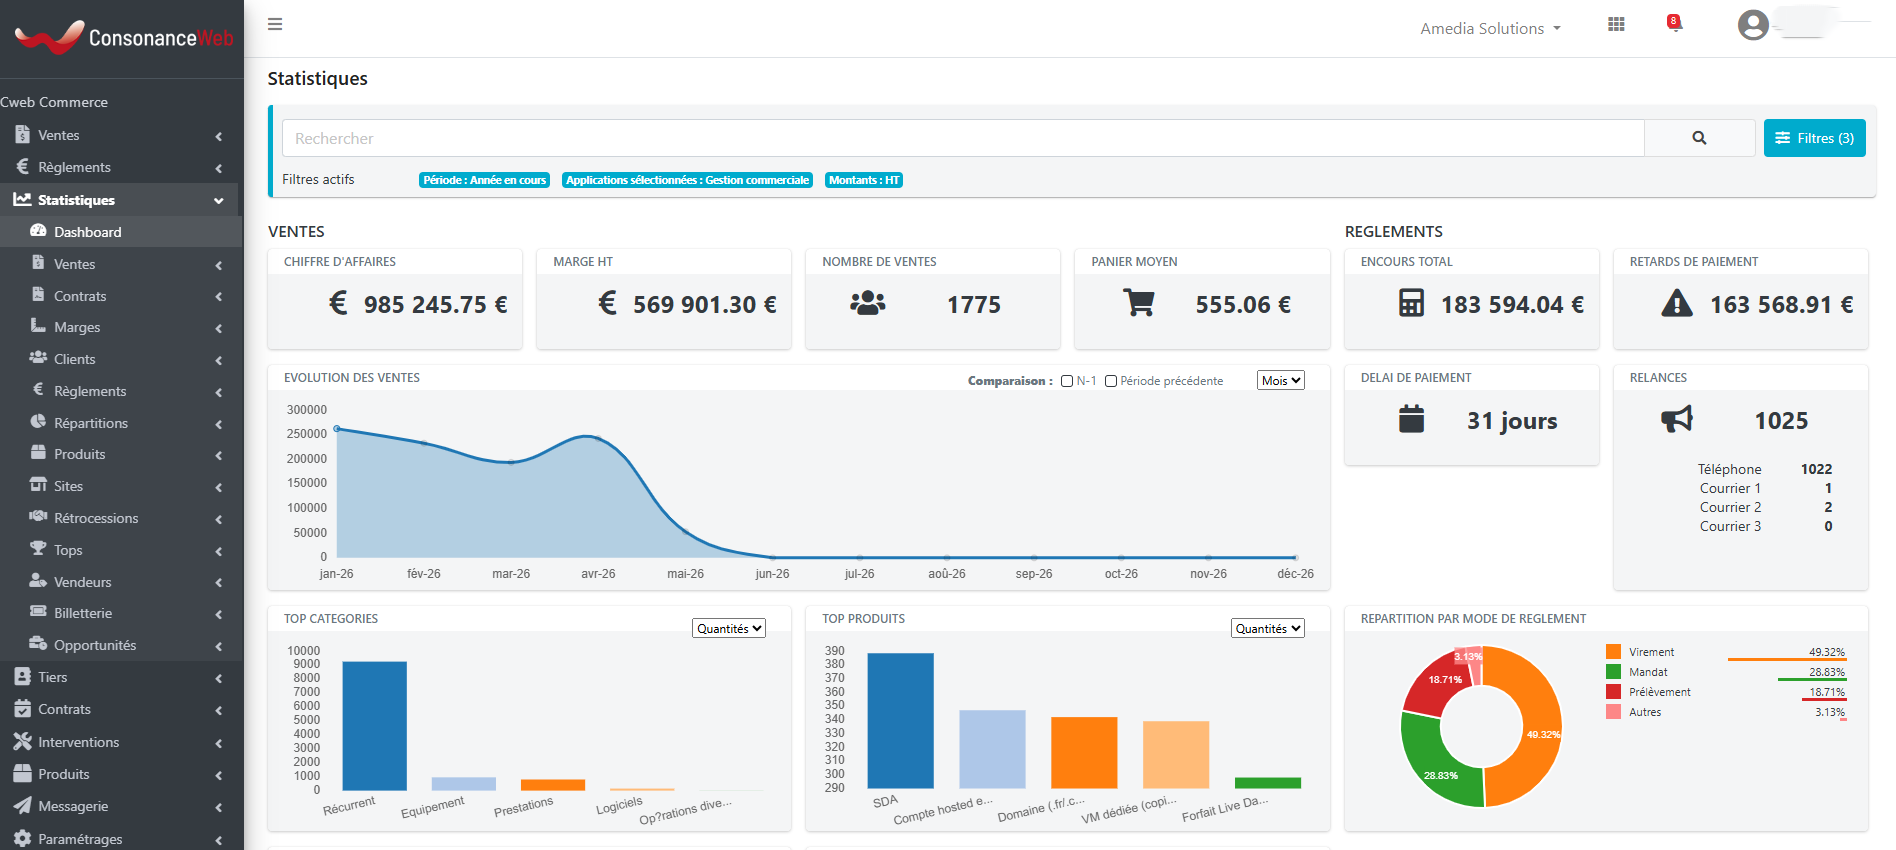1896x850 pixels.
Task: Click the Récurrent bar in Top Categories
Action: 374,726
